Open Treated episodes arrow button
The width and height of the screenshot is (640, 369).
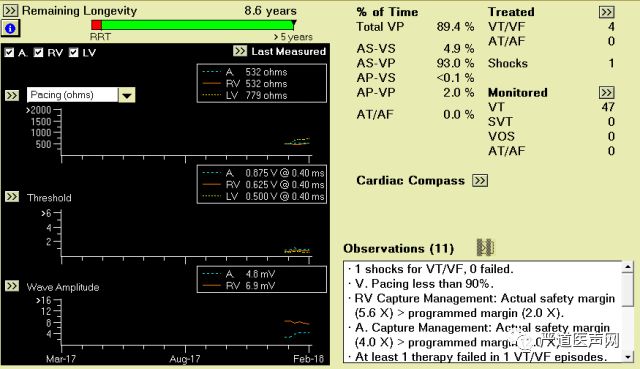pos(607,12)
